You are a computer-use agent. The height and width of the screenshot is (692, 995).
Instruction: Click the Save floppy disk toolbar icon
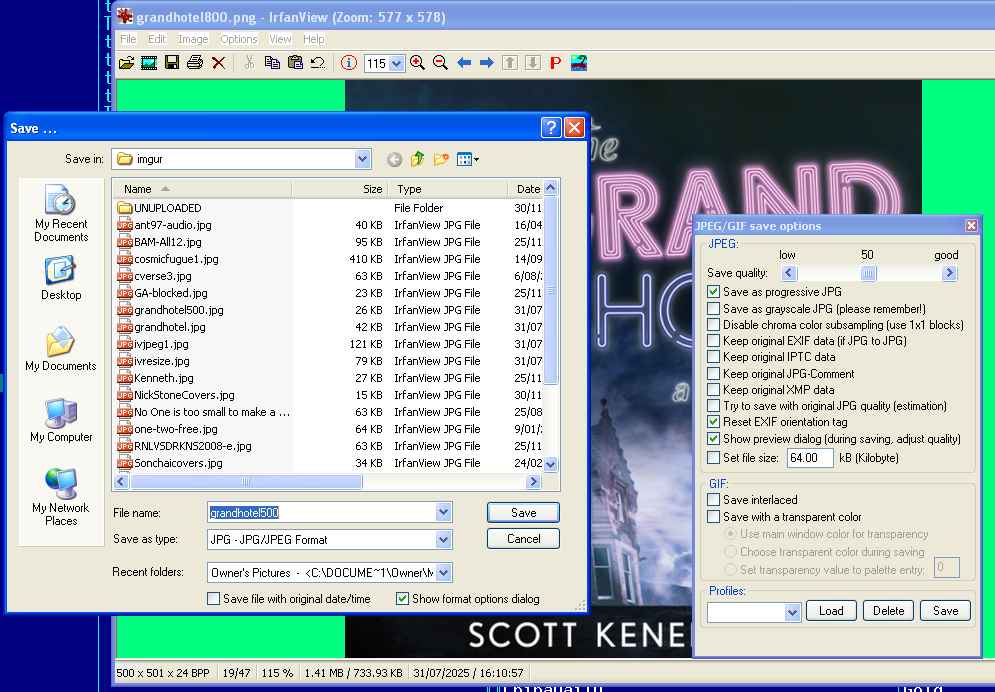click(171, 63)
